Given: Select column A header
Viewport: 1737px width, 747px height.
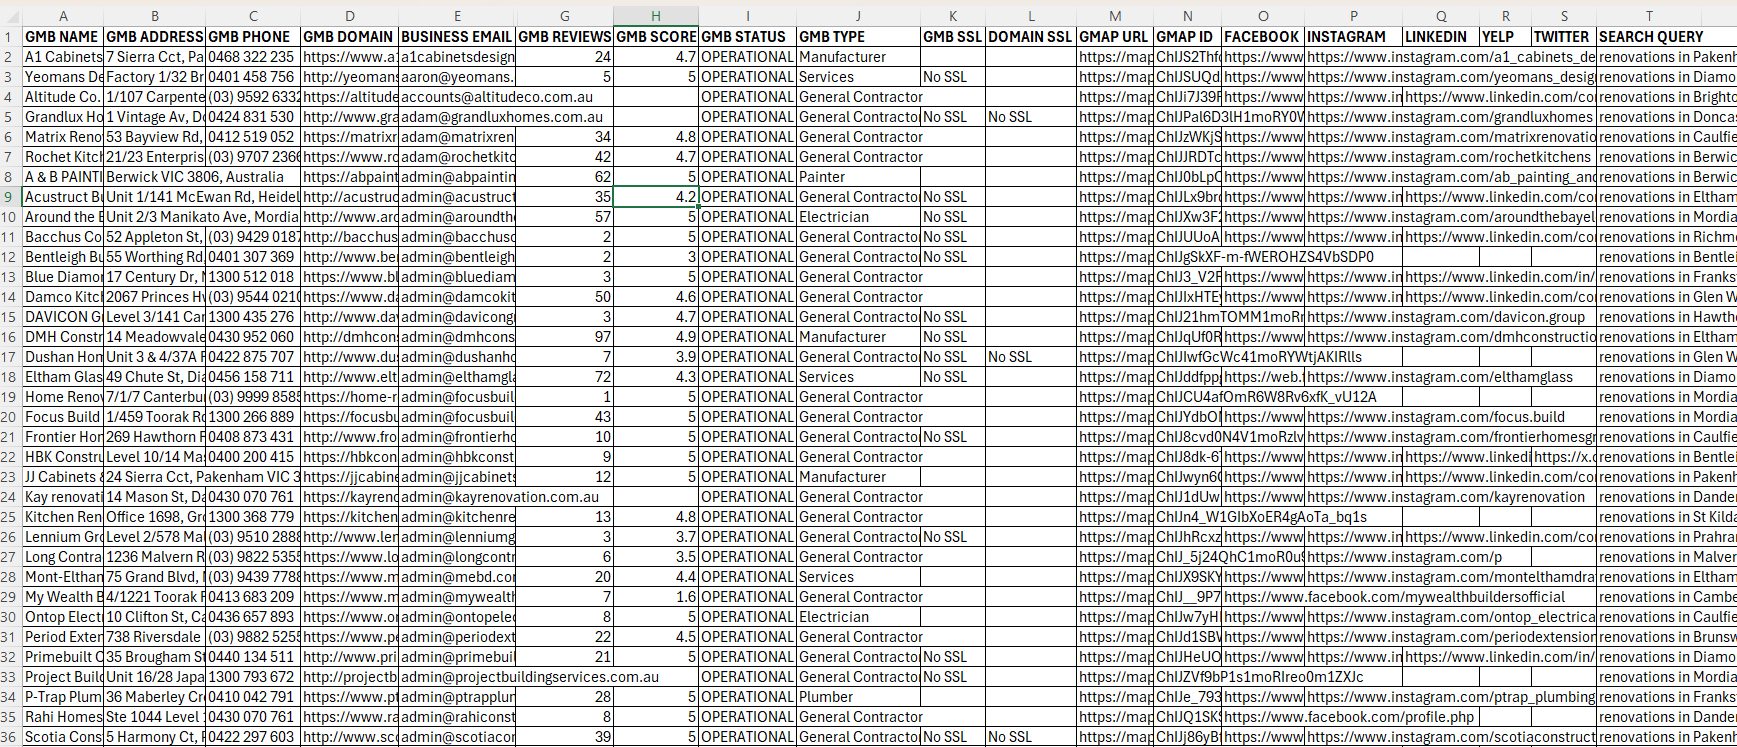Looking at the screenshot, I should [x=63, y=16].
